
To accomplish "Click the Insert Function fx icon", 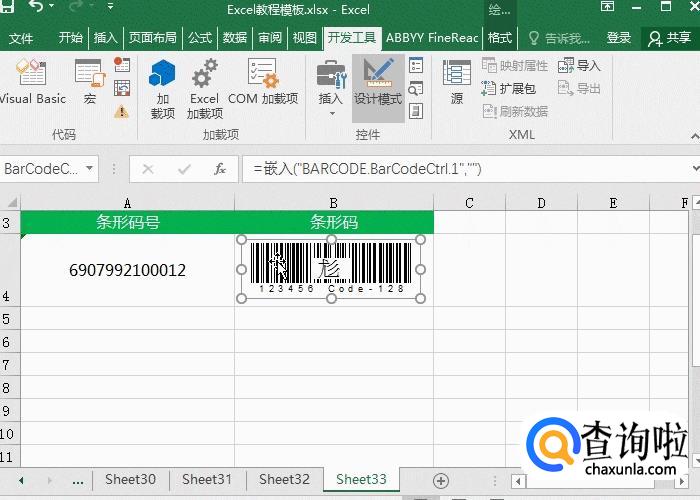I will (220, 169).
